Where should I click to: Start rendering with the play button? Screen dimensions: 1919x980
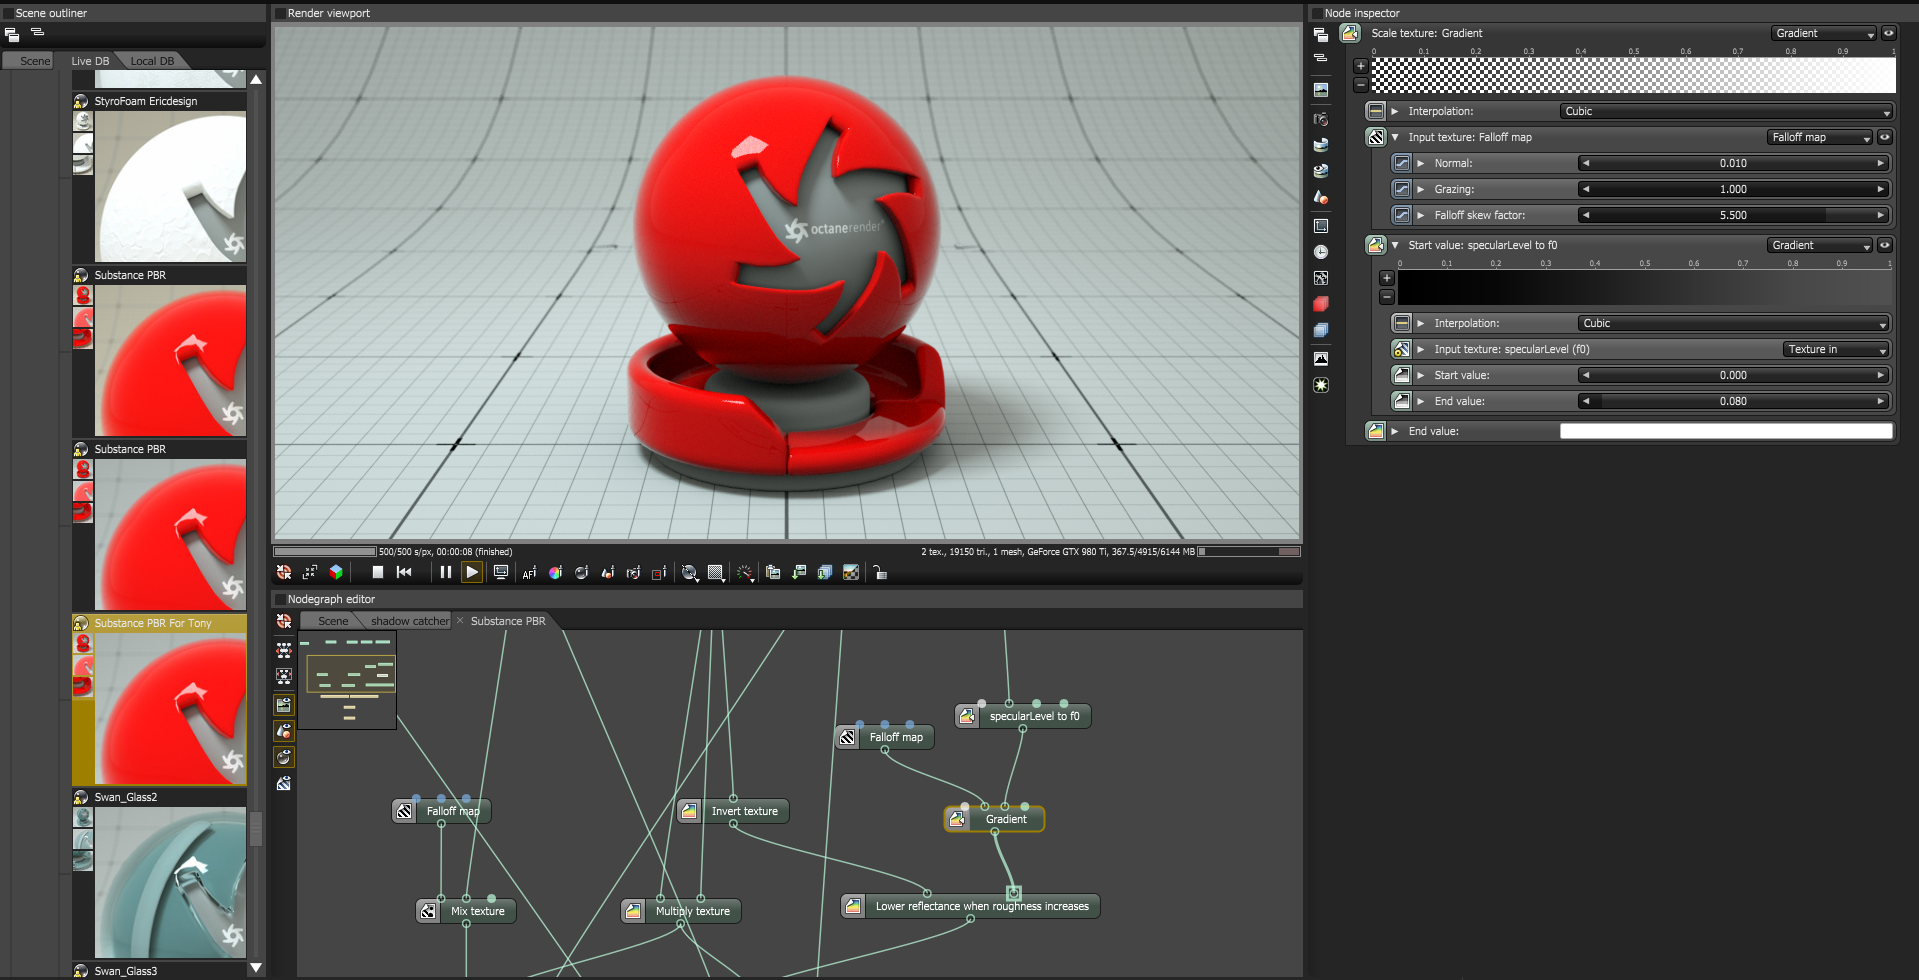pyautogui.click(x=472, y=572)
